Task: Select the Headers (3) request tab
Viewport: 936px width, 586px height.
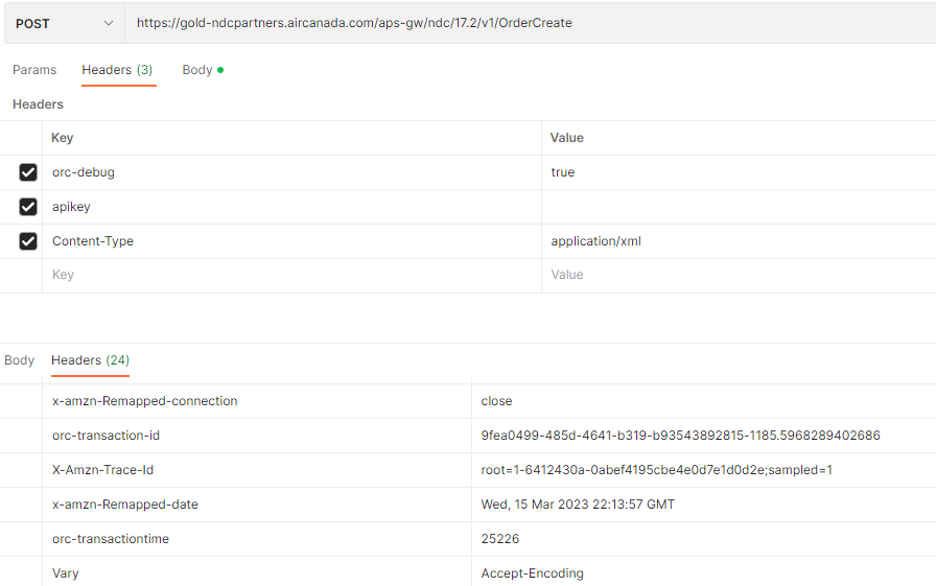Action: point(118,70)
